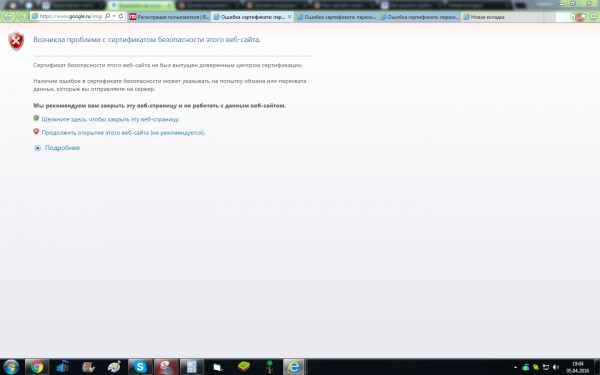The width and height of the screenshot is (600, 375).
Task: Open the blue app icon after Chrome
Action: 62,367
